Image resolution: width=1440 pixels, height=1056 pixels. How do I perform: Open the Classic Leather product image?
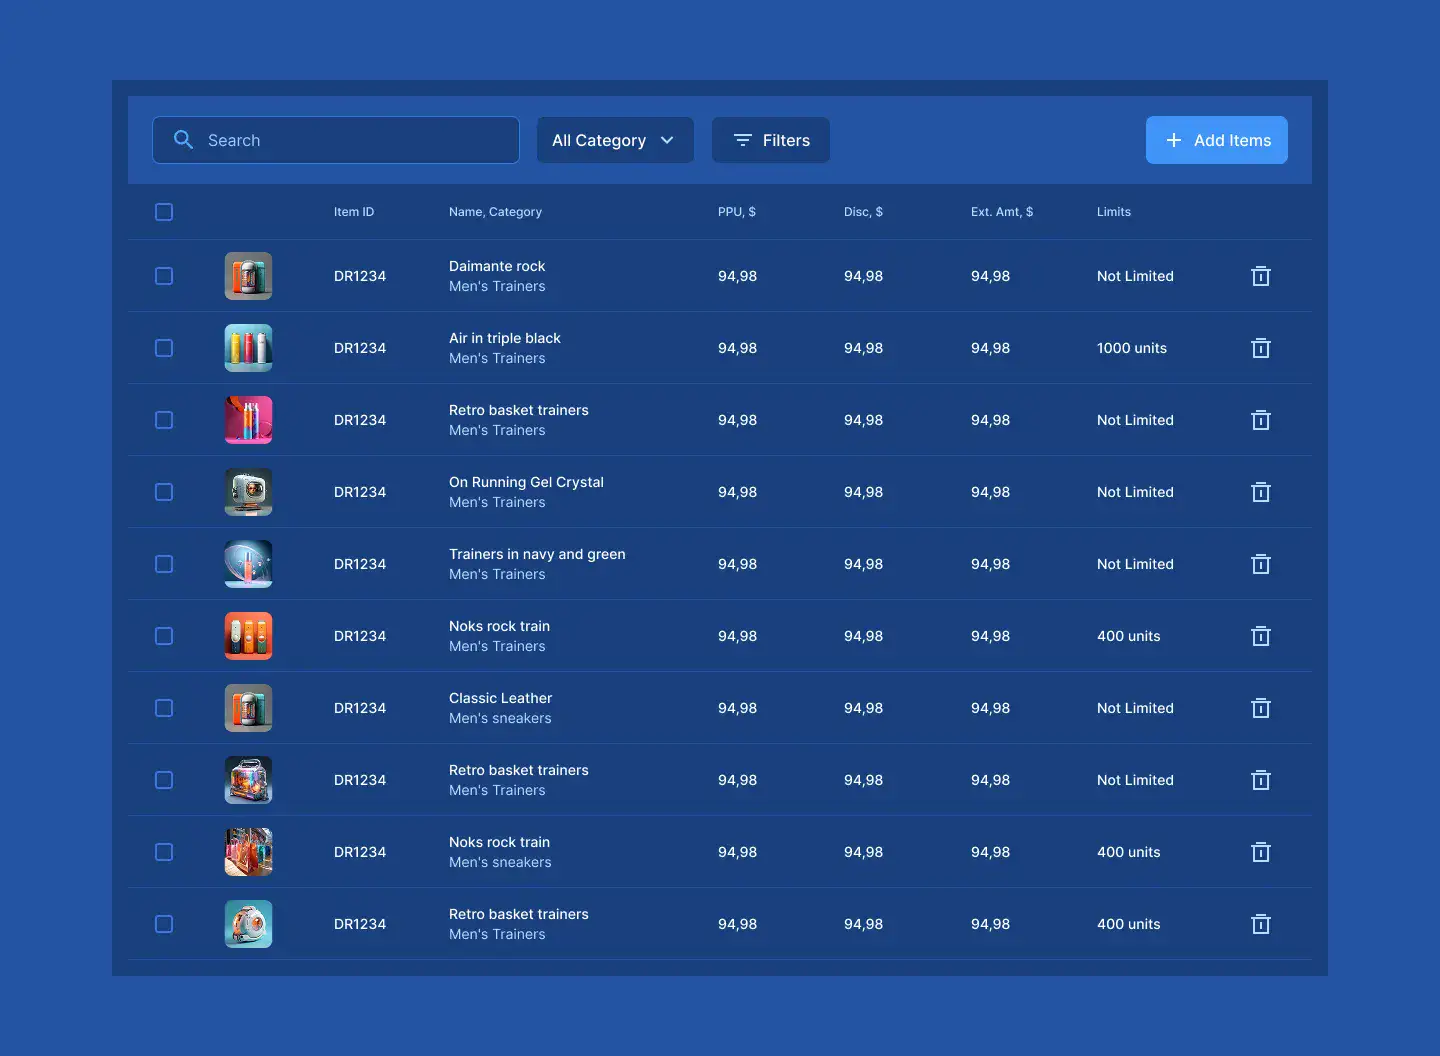[x=248, y=708]
